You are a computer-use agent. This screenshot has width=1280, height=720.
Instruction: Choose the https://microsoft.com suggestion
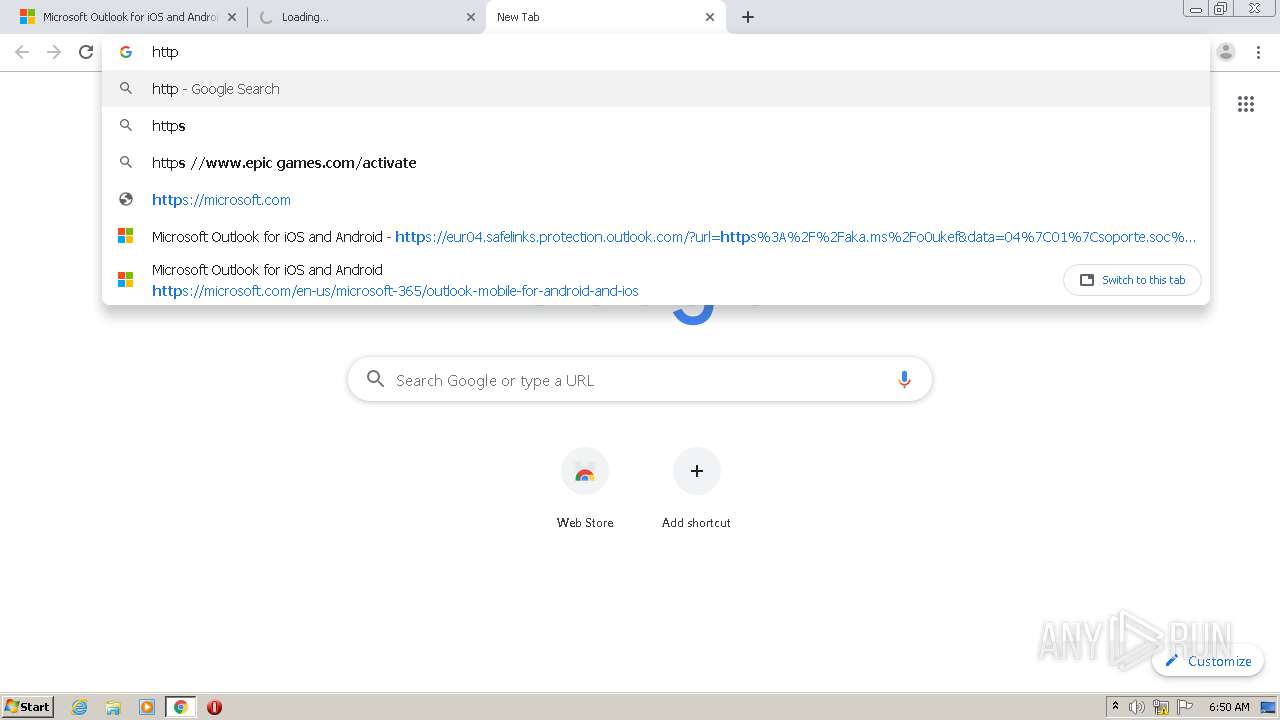[656, 200]
